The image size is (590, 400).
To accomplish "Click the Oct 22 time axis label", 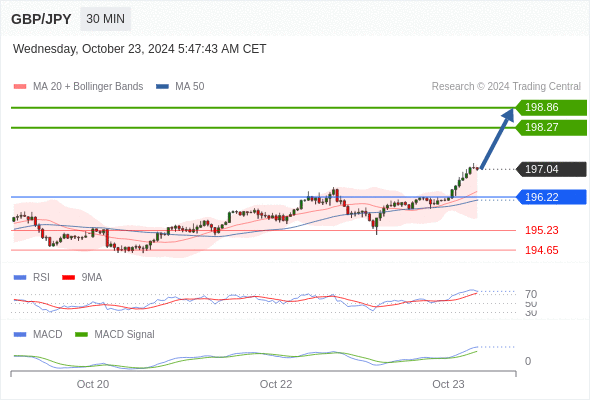I will tap(276, 384).
